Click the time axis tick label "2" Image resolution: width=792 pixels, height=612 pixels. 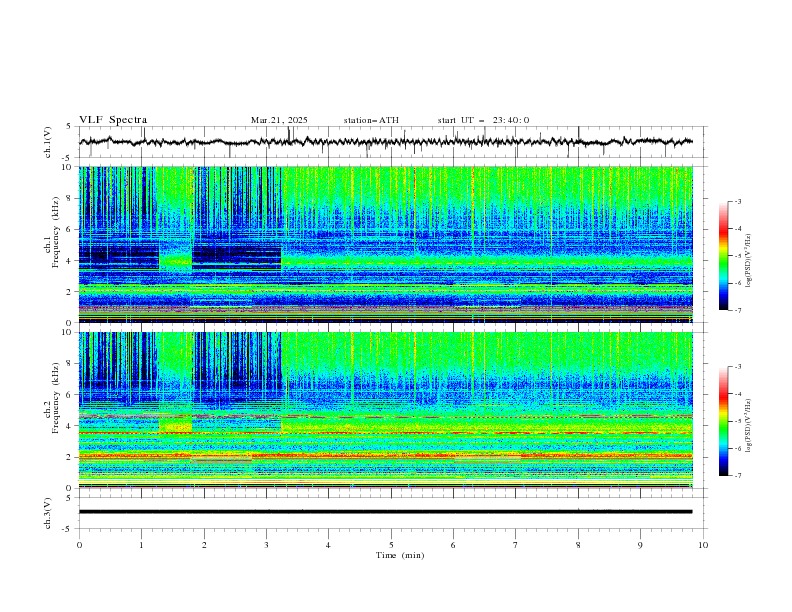pyautogui.click(x=204, y=545)
